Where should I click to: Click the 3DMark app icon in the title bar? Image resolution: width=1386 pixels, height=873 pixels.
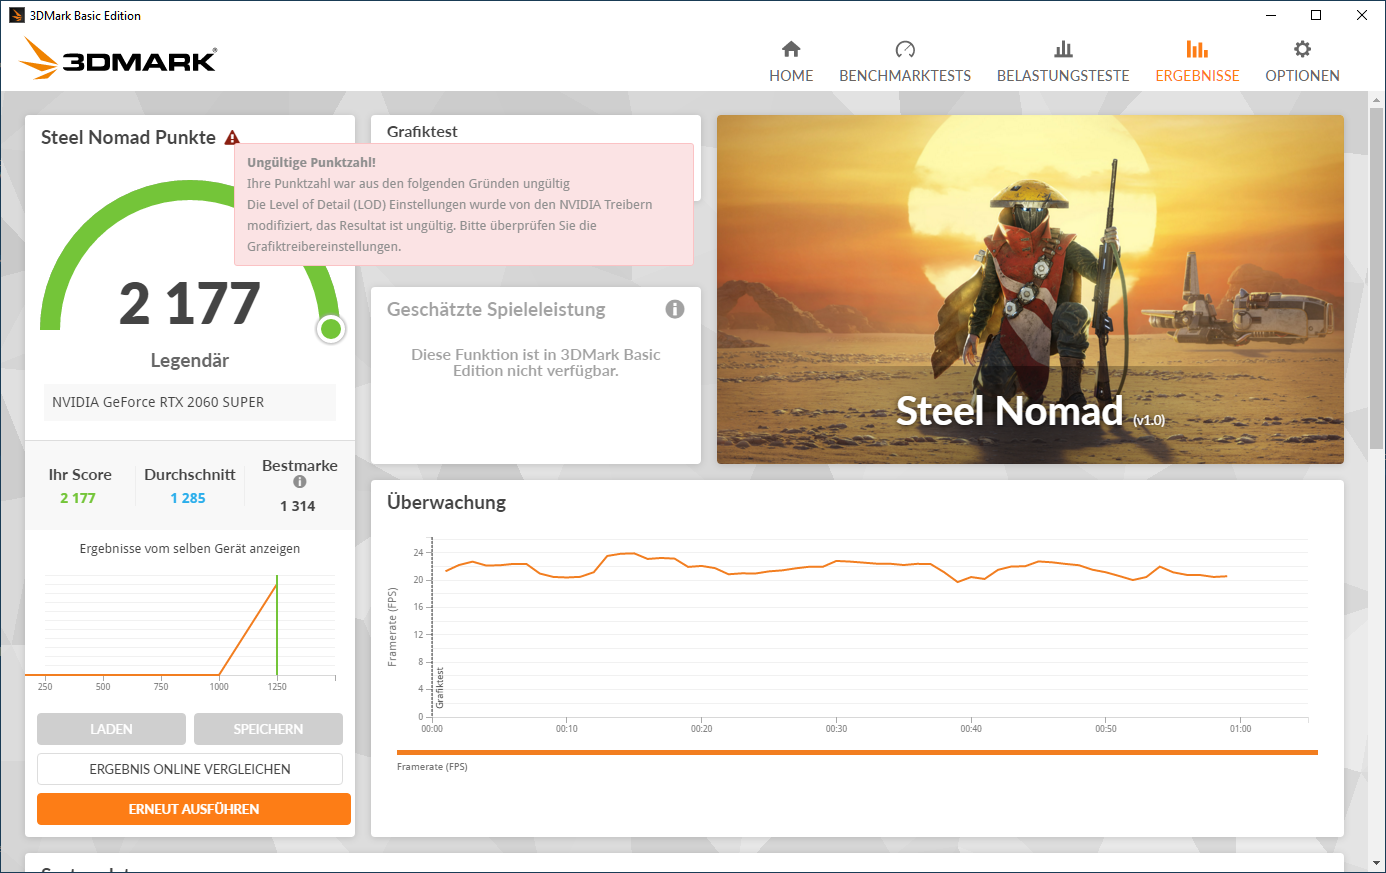pos(14,15)
